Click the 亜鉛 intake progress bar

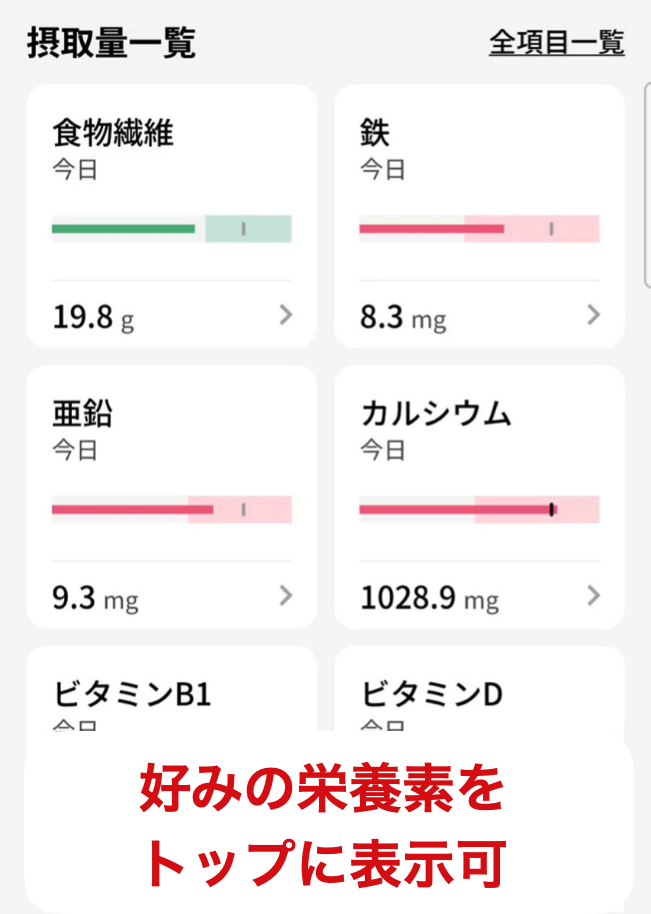coord(171,509)
